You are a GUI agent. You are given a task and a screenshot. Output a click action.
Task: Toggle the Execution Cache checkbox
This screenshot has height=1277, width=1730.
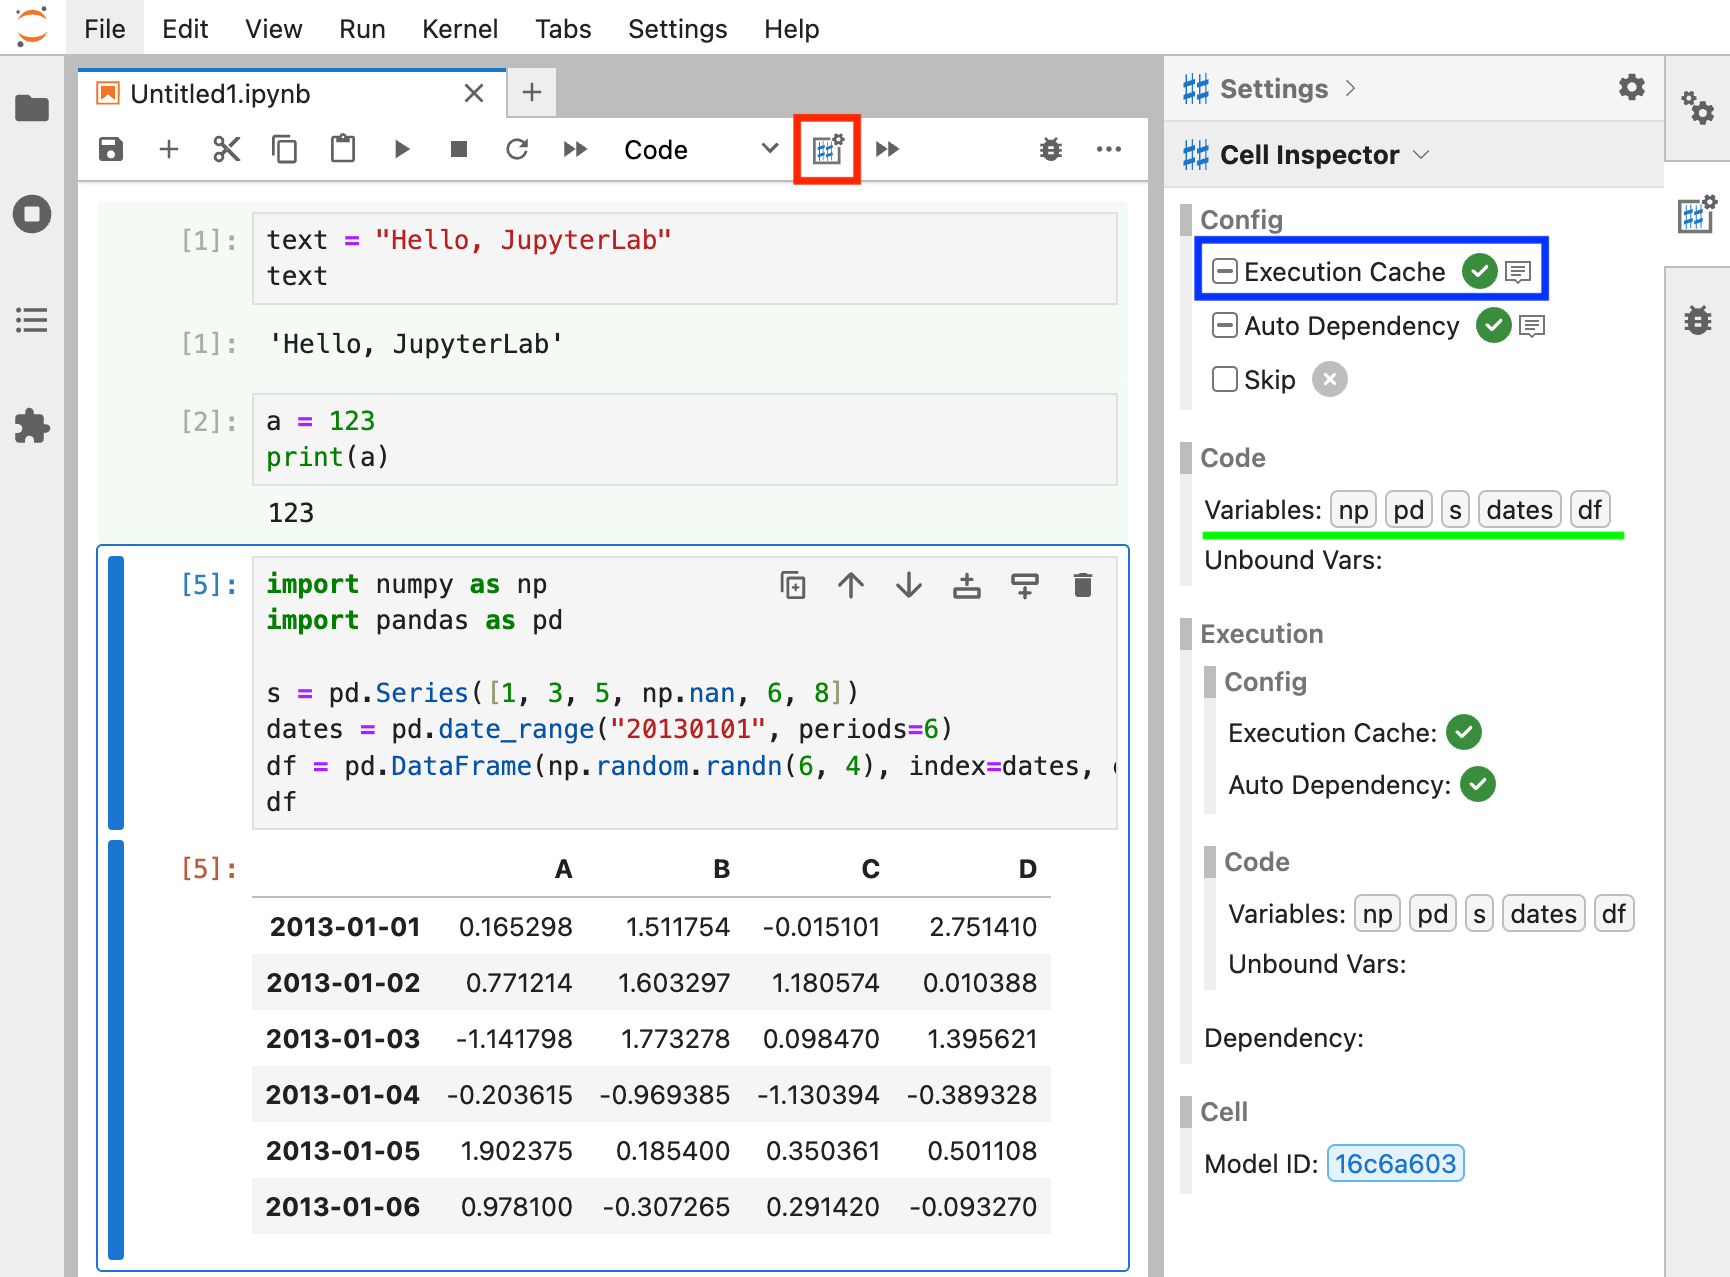coord(1225,272)
